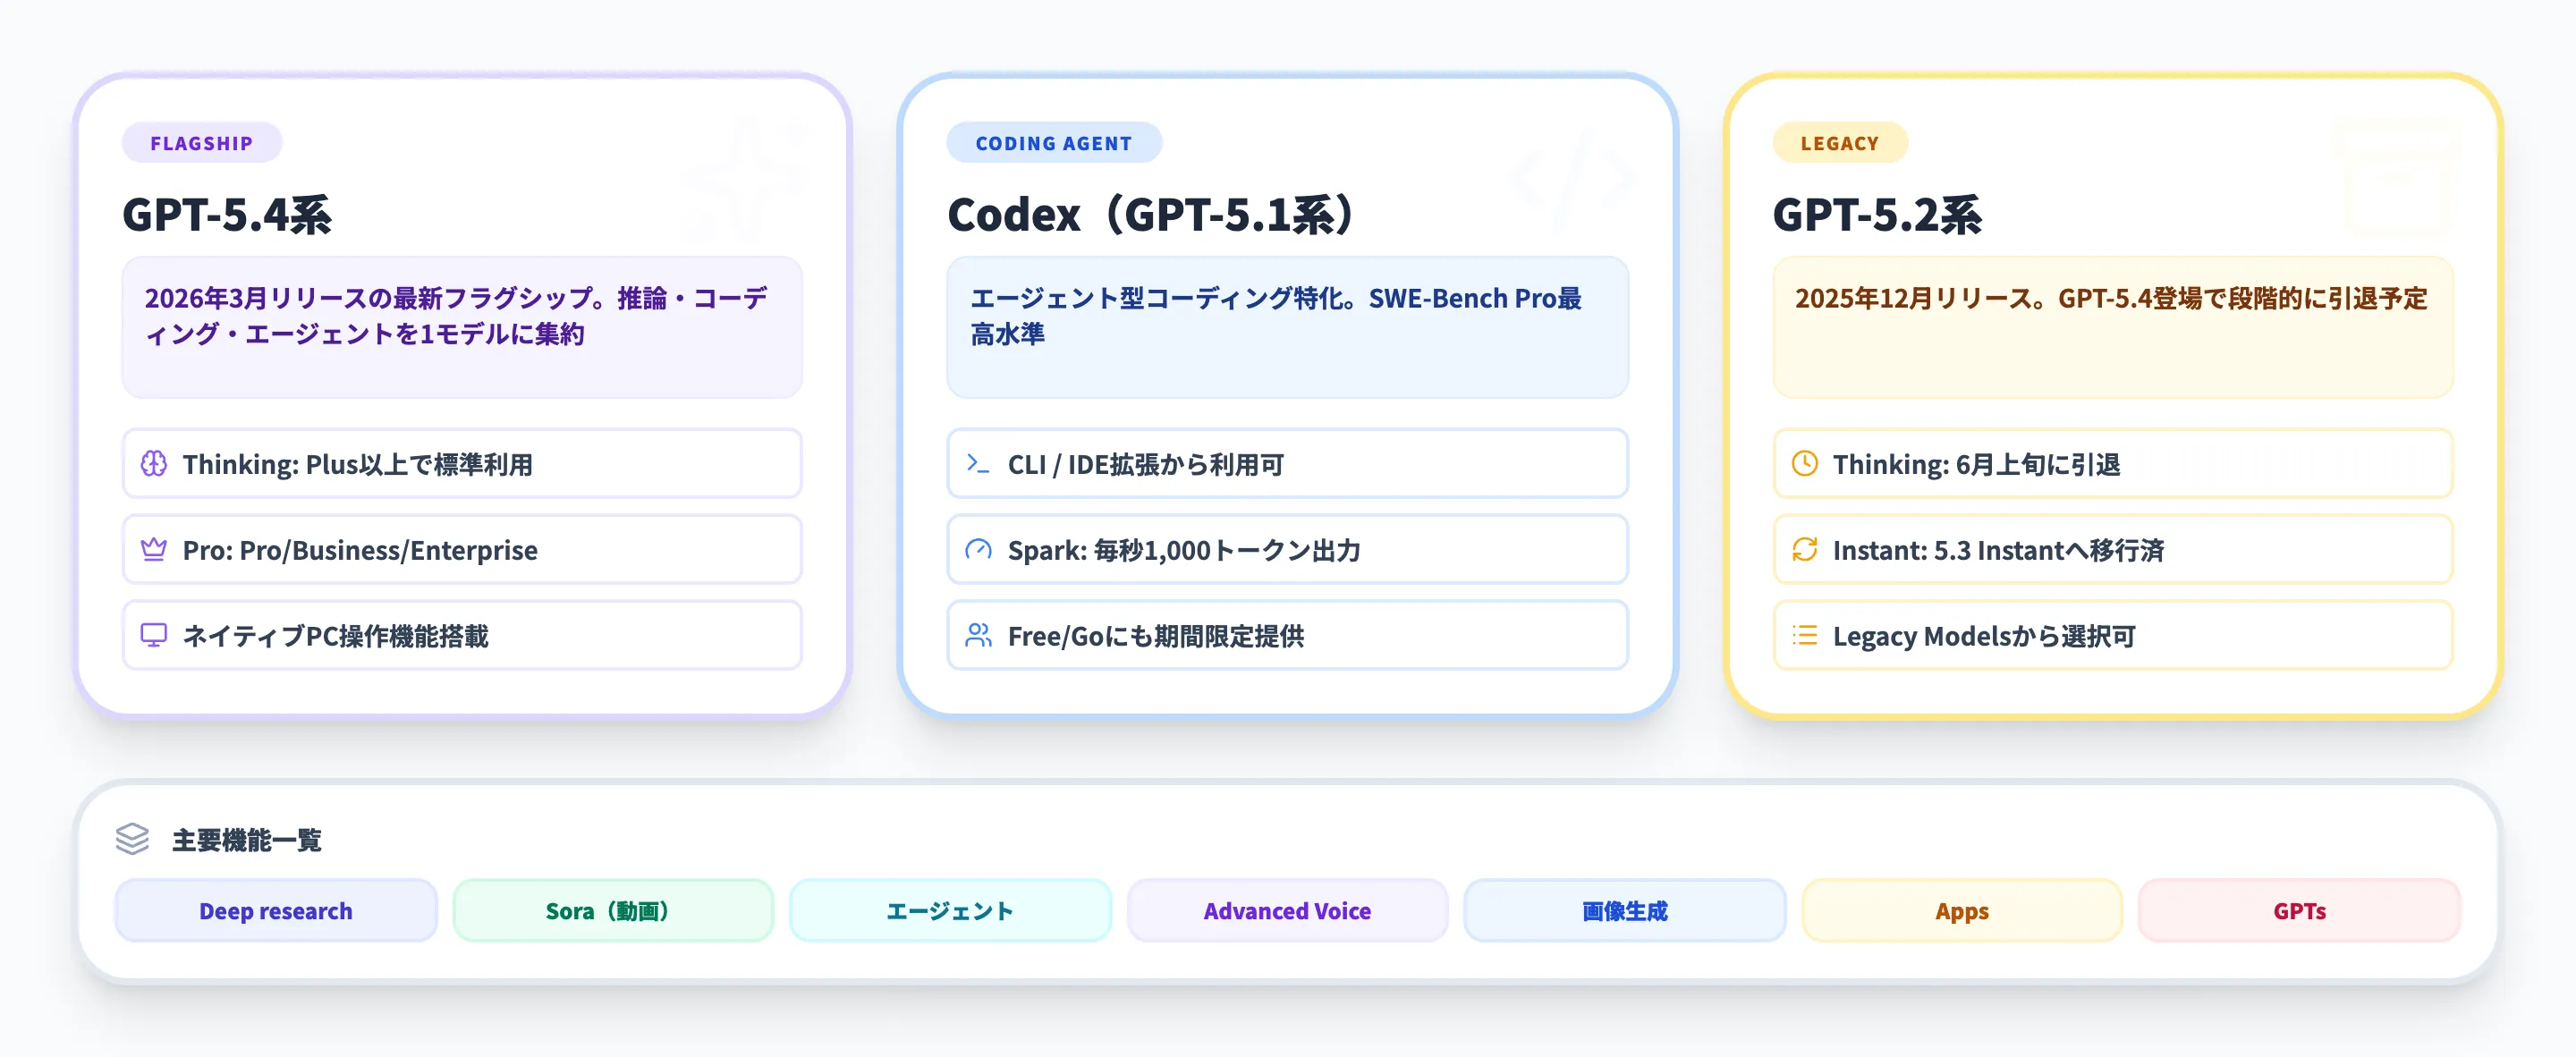Viewport: 2576px width, 1057px height.
Task: Select the Thinking brain icon on GPT-5.4 card
Action: 155,463
